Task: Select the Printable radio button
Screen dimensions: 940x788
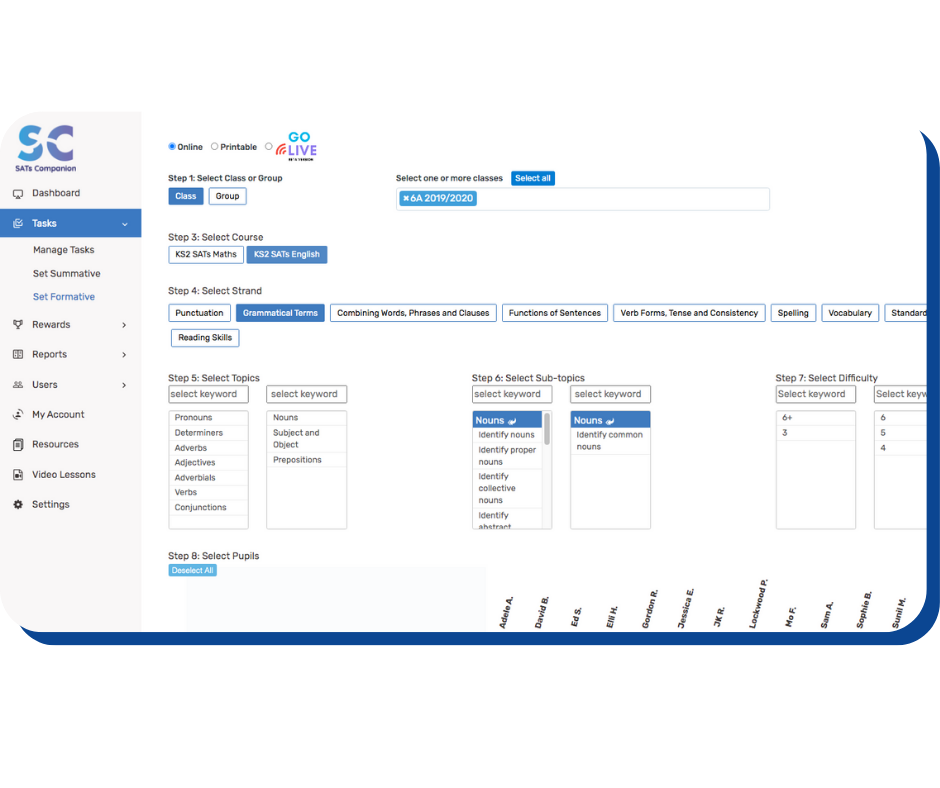Action: coord(214,147)
